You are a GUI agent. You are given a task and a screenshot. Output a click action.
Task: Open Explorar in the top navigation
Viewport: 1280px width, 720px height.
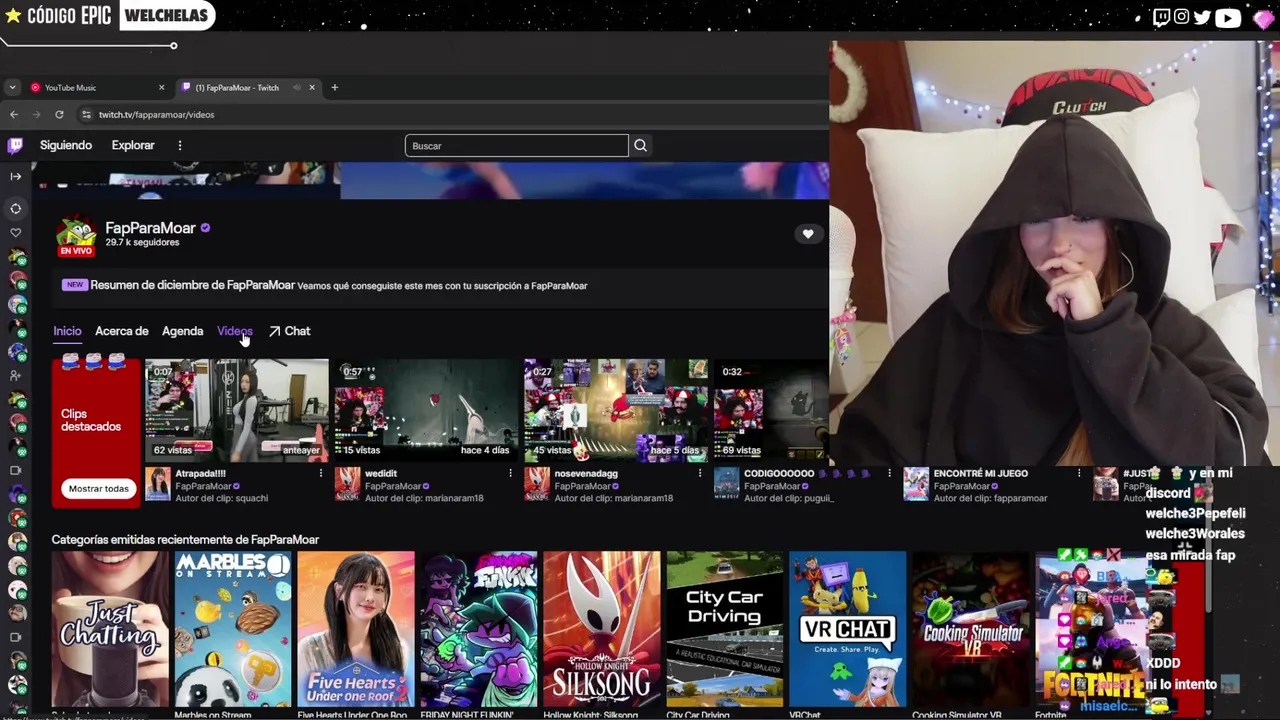coord(133,146)
